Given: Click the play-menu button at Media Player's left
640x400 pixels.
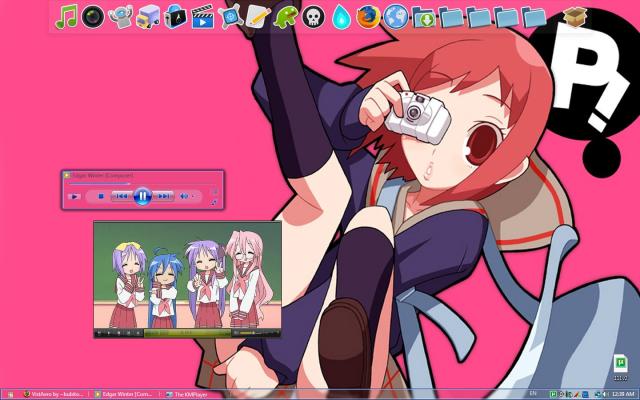Looking at the screenshot, I should click(x=75, y=197).
